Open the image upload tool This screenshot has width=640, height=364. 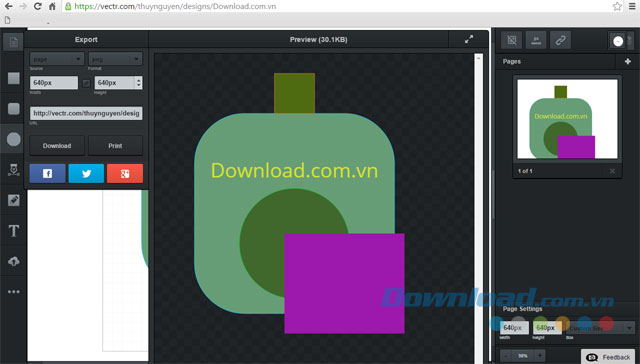click(x=13, y=261)
